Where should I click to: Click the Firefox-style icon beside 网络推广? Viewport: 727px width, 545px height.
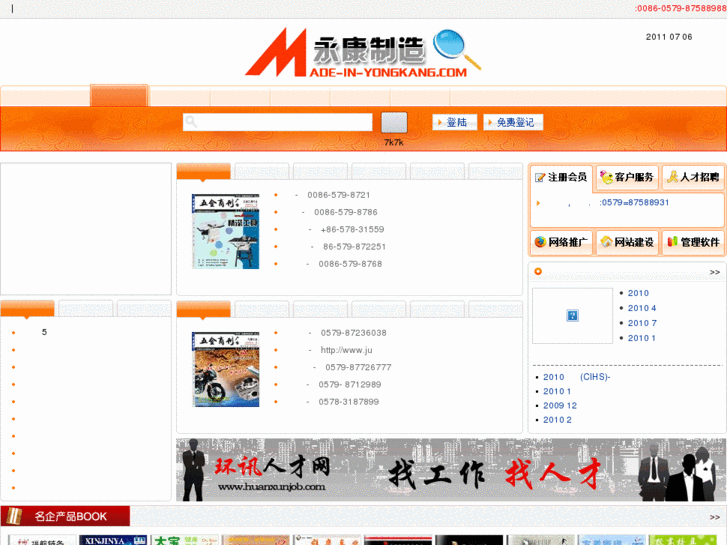click(540, 242)
